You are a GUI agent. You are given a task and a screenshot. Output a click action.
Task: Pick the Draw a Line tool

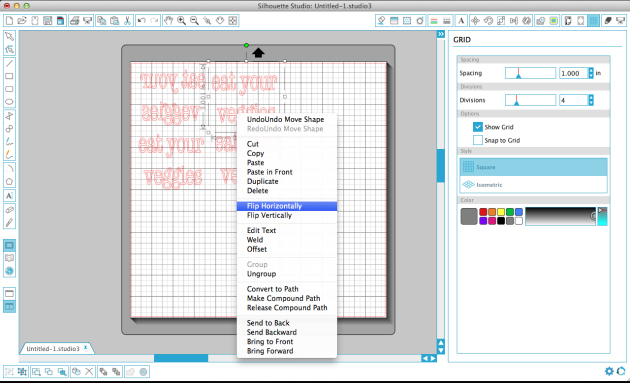[x=9, y=63]
